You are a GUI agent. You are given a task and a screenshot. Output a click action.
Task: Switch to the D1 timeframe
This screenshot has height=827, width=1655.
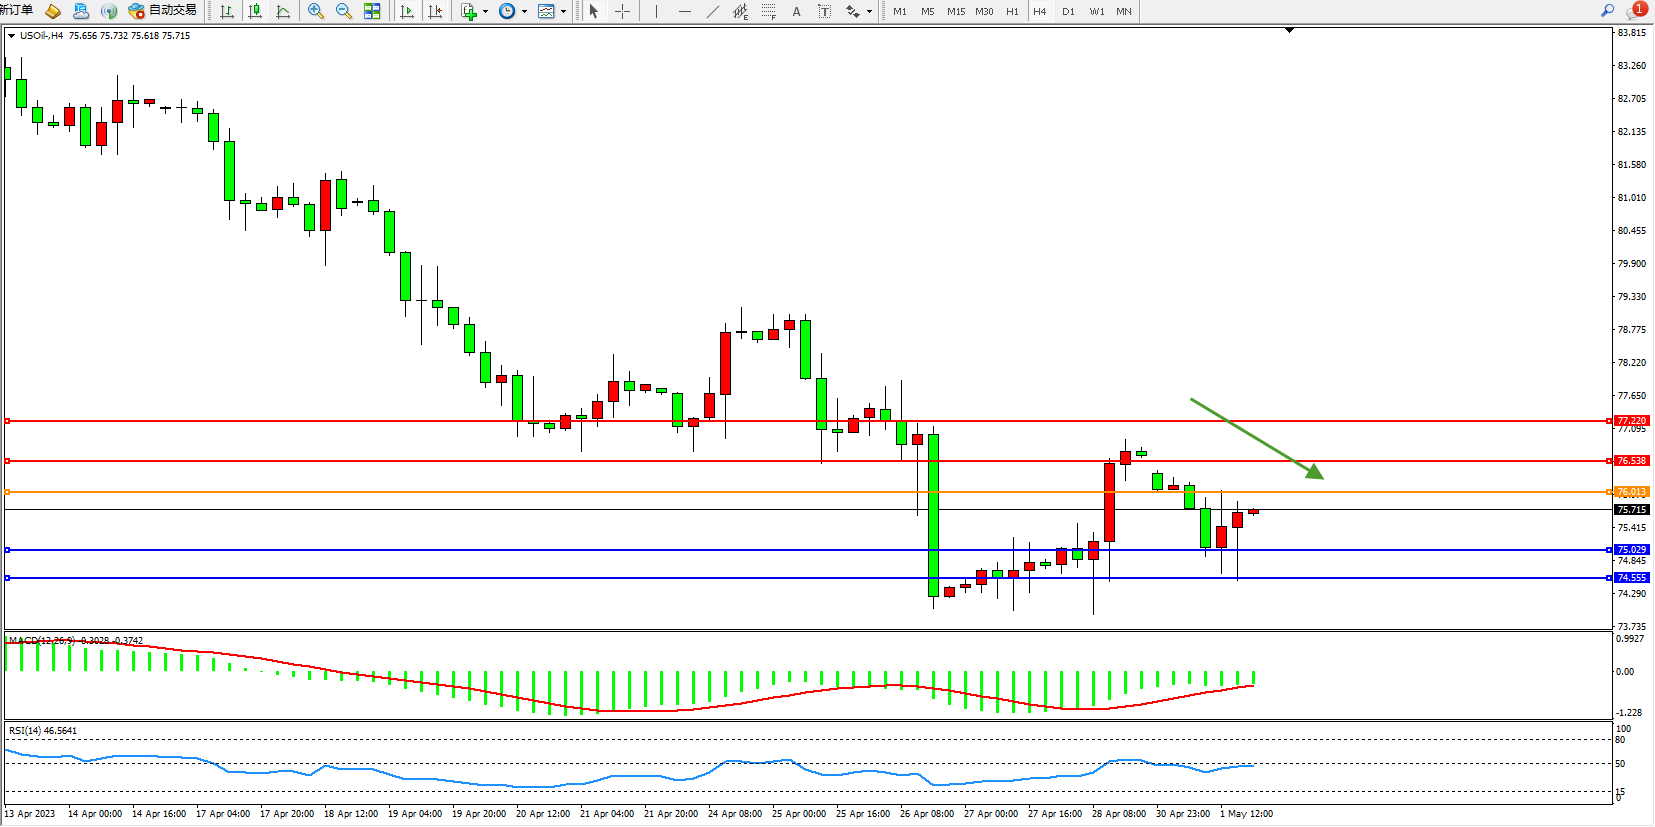pos(1068,11)
